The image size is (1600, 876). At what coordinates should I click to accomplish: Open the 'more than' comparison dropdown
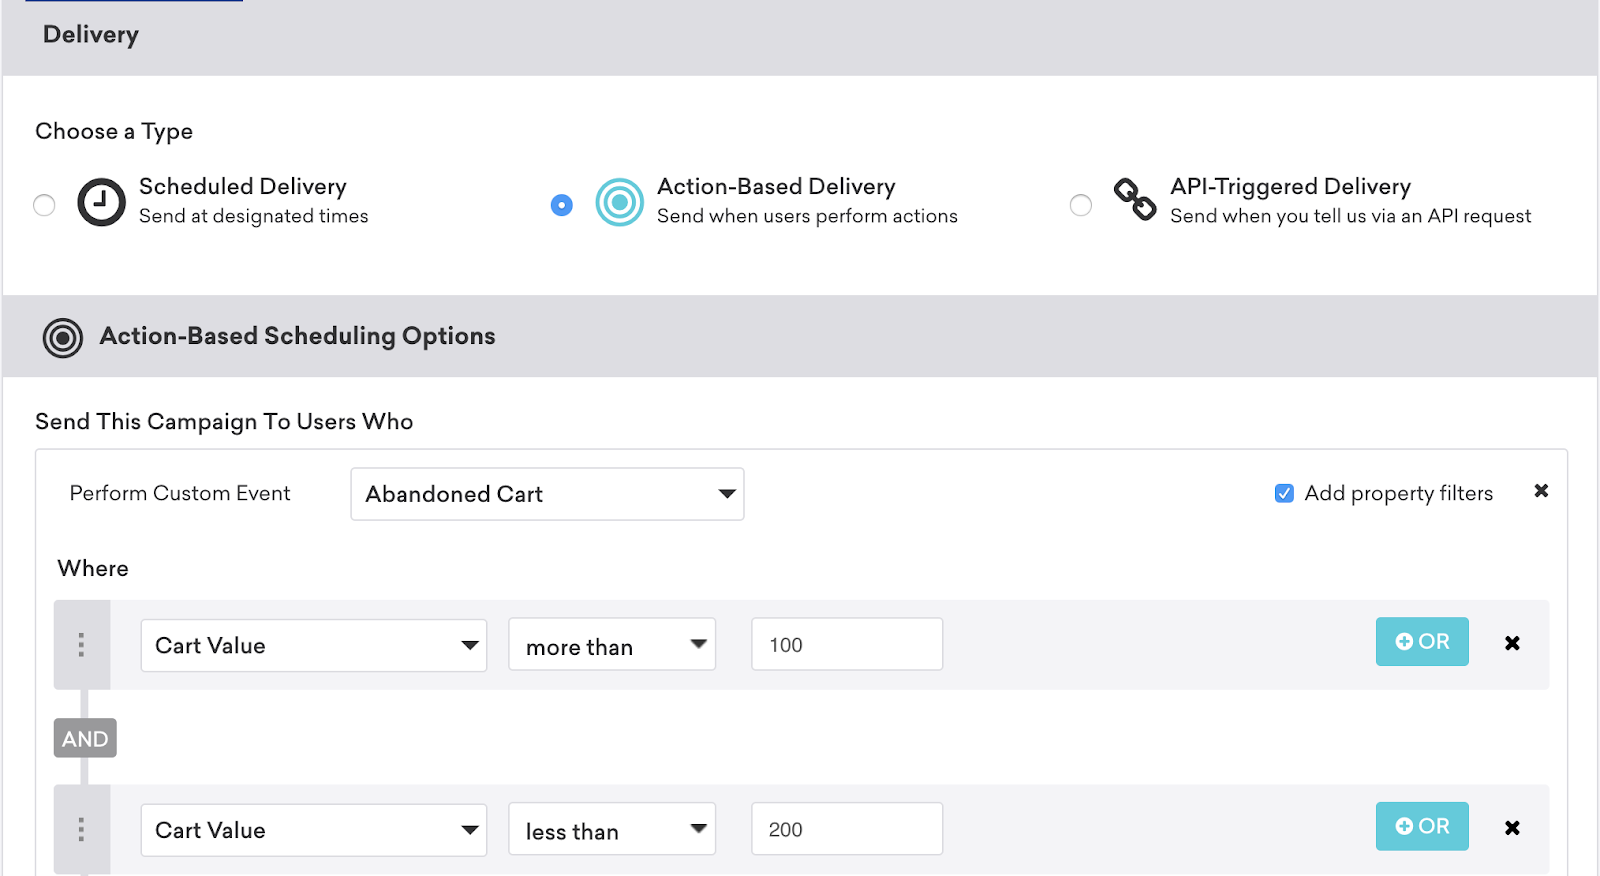[x=612, y=645]
